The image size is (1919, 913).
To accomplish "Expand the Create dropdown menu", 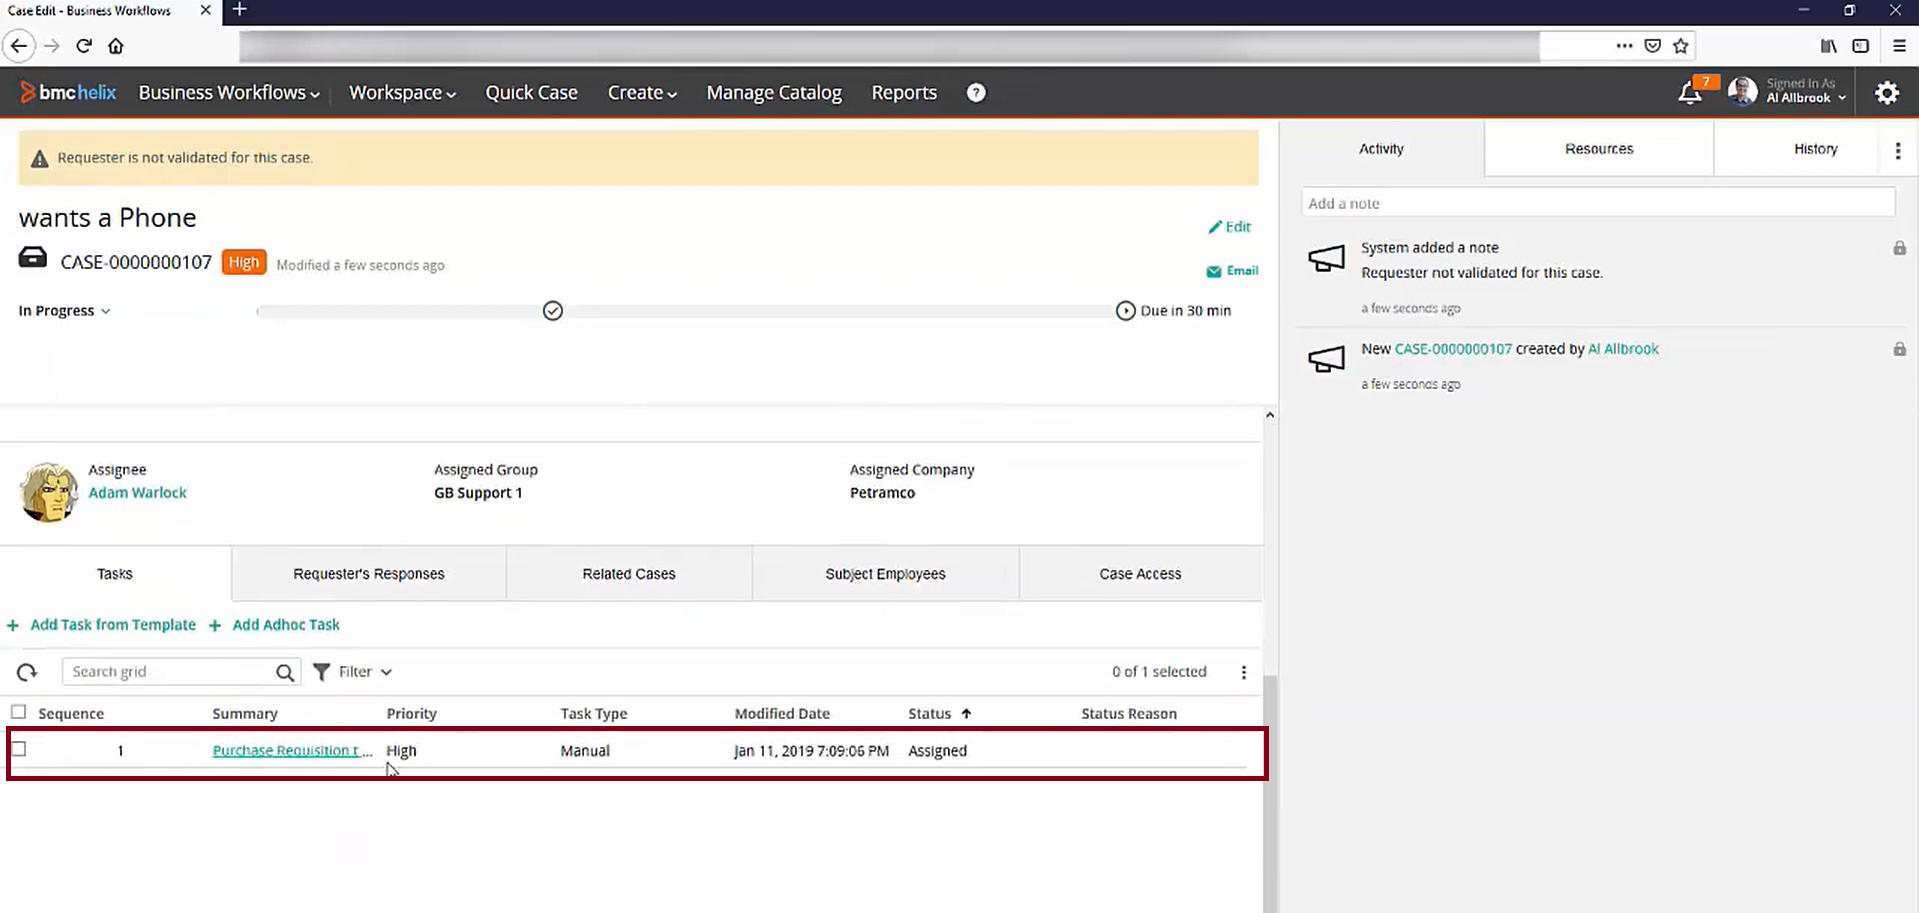I will tap(642, 93).
